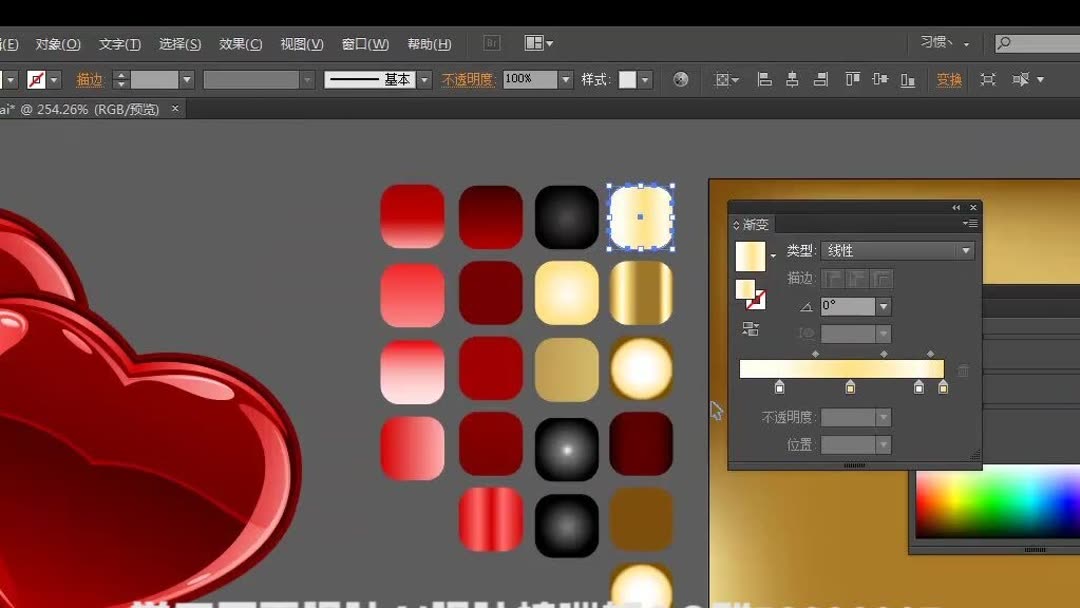Close the document tab with its x
Image resolution: width=1080 pixels, height=608 pixels.
coord(175,108)
